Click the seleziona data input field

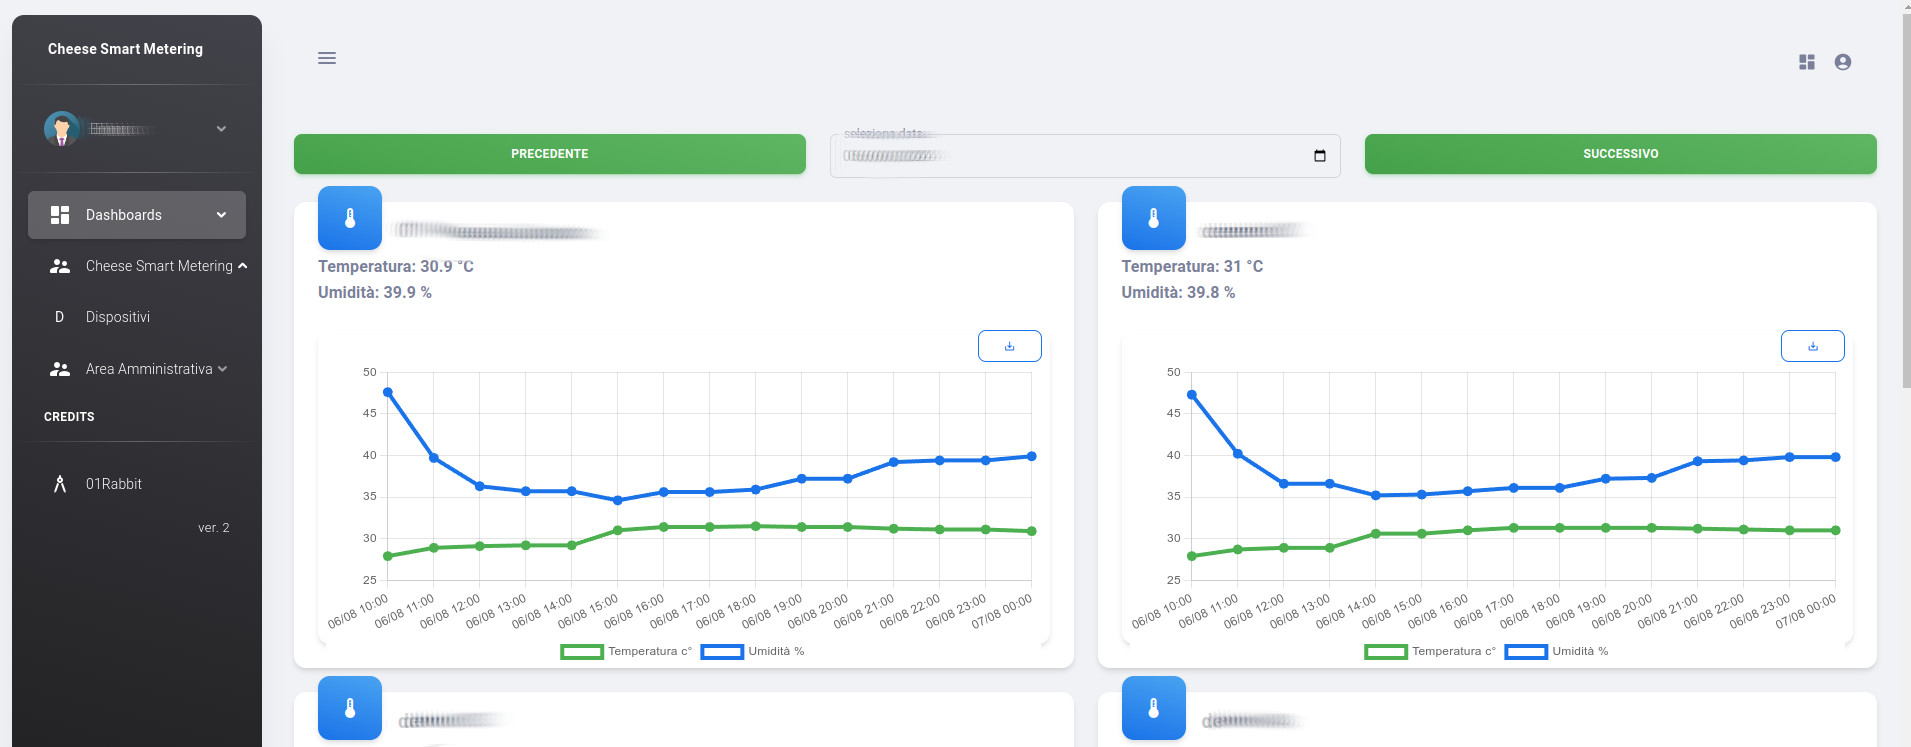1085,156
